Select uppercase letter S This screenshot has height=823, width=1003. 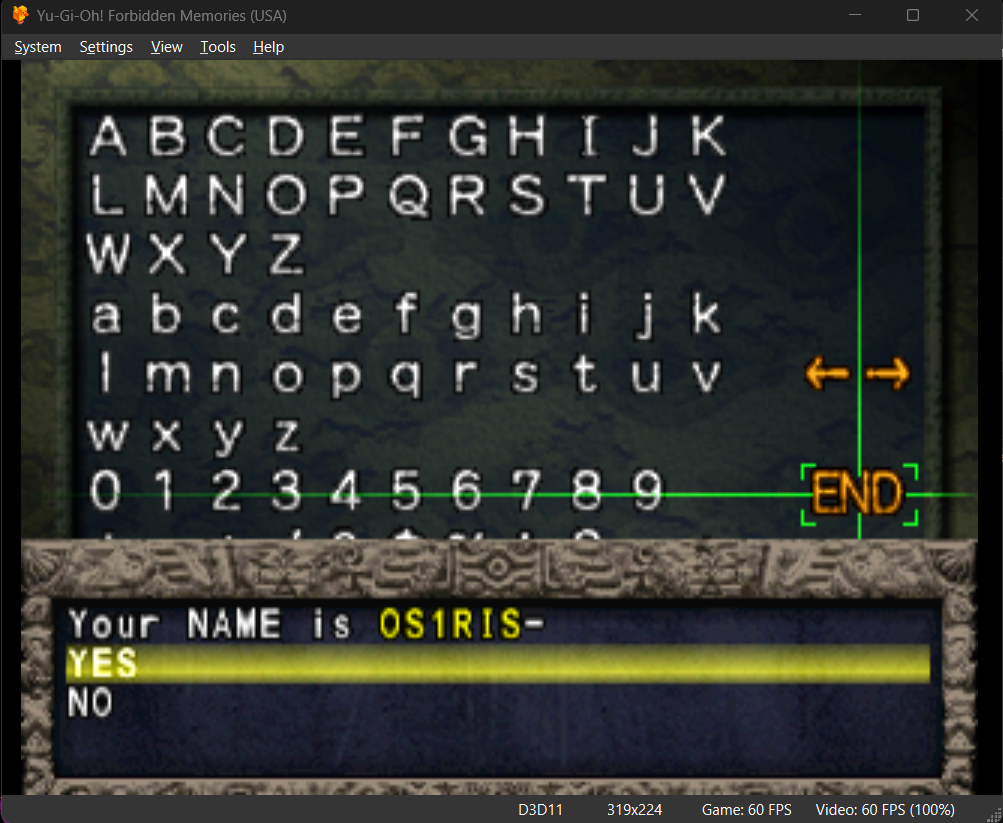[527, 194]
